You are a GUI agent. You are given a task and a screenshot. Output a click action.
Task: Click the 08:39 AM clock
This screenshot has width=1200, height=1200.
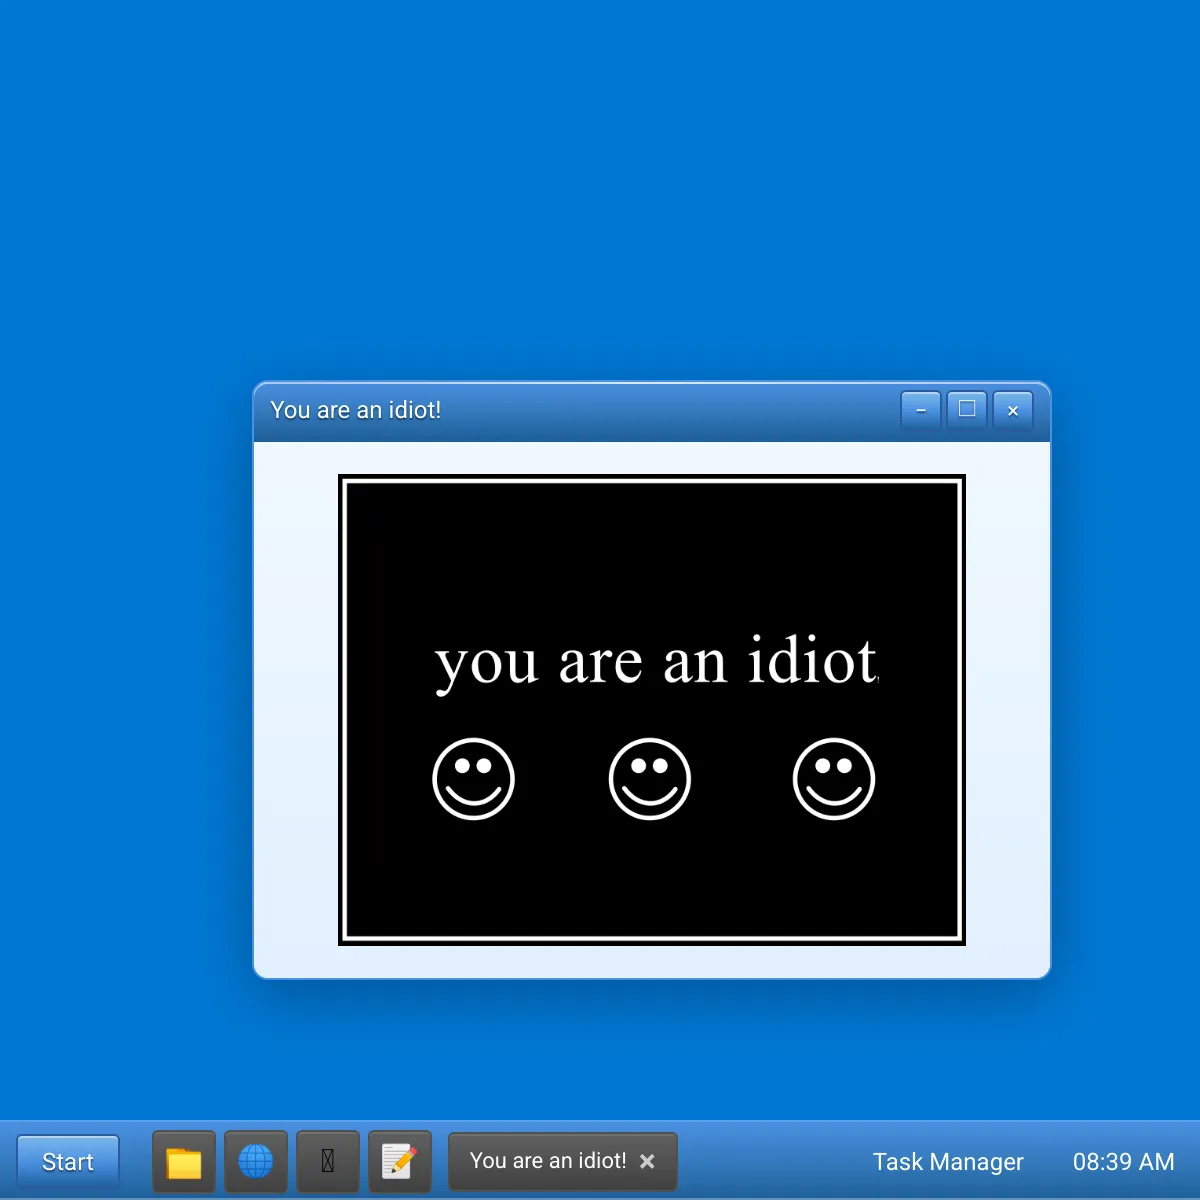click(x=1123, y=1161)
